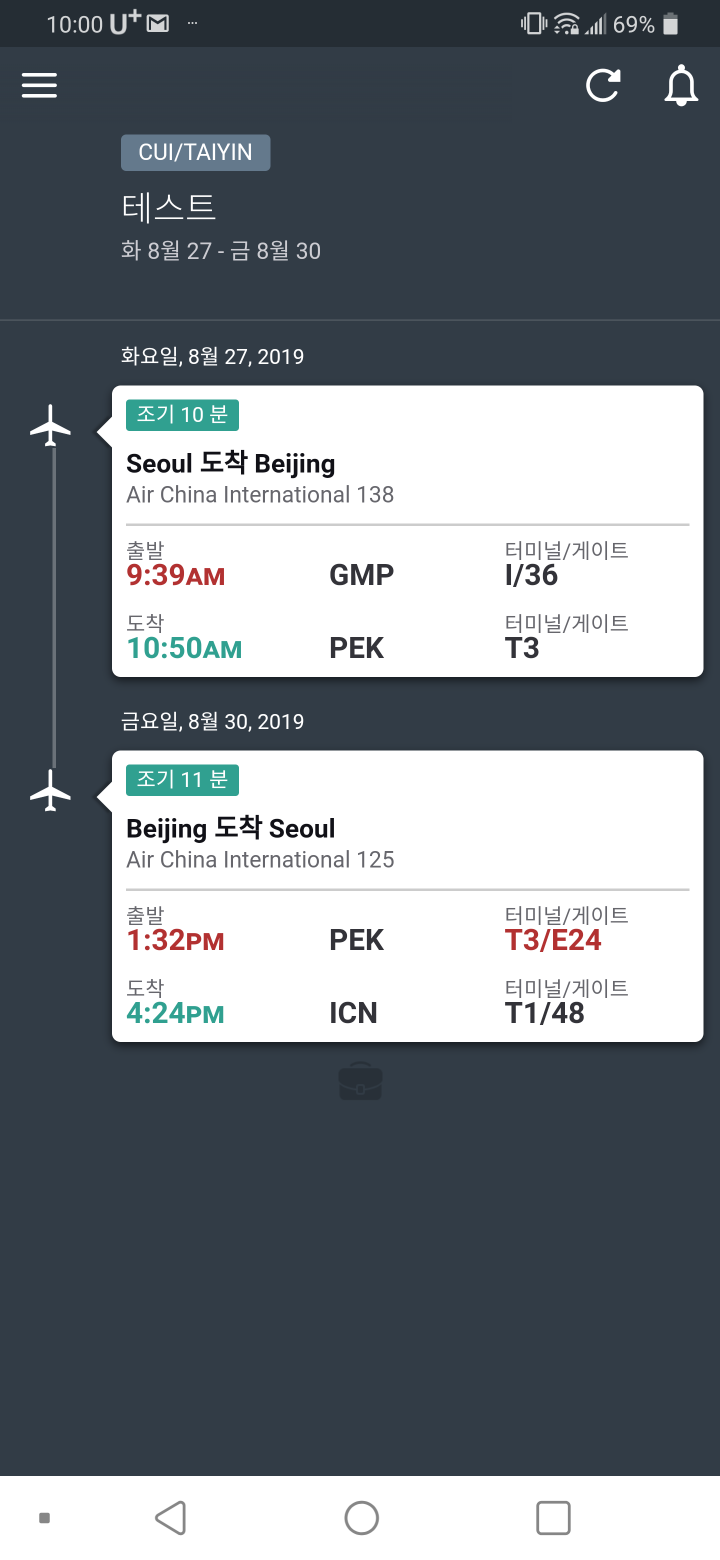This screenshot has height=1560, width=720.
Task: Tap the airplane icon for August 30 flight
Action: [x=51, y=791]
